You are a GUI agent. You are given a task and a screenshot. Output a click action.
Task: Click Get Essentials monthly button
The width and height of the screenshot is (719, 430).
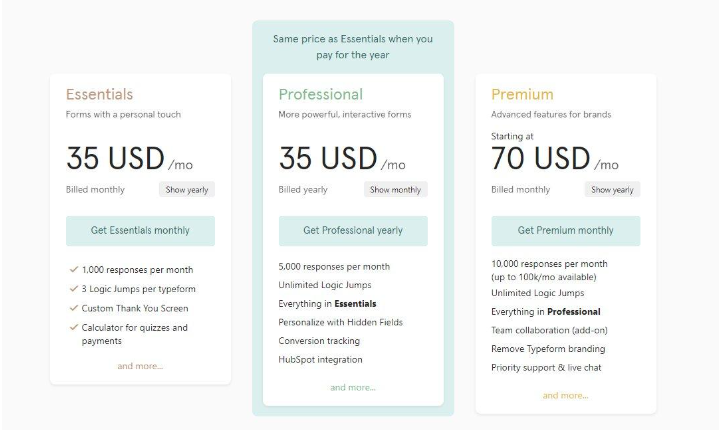tap(140, 231)
